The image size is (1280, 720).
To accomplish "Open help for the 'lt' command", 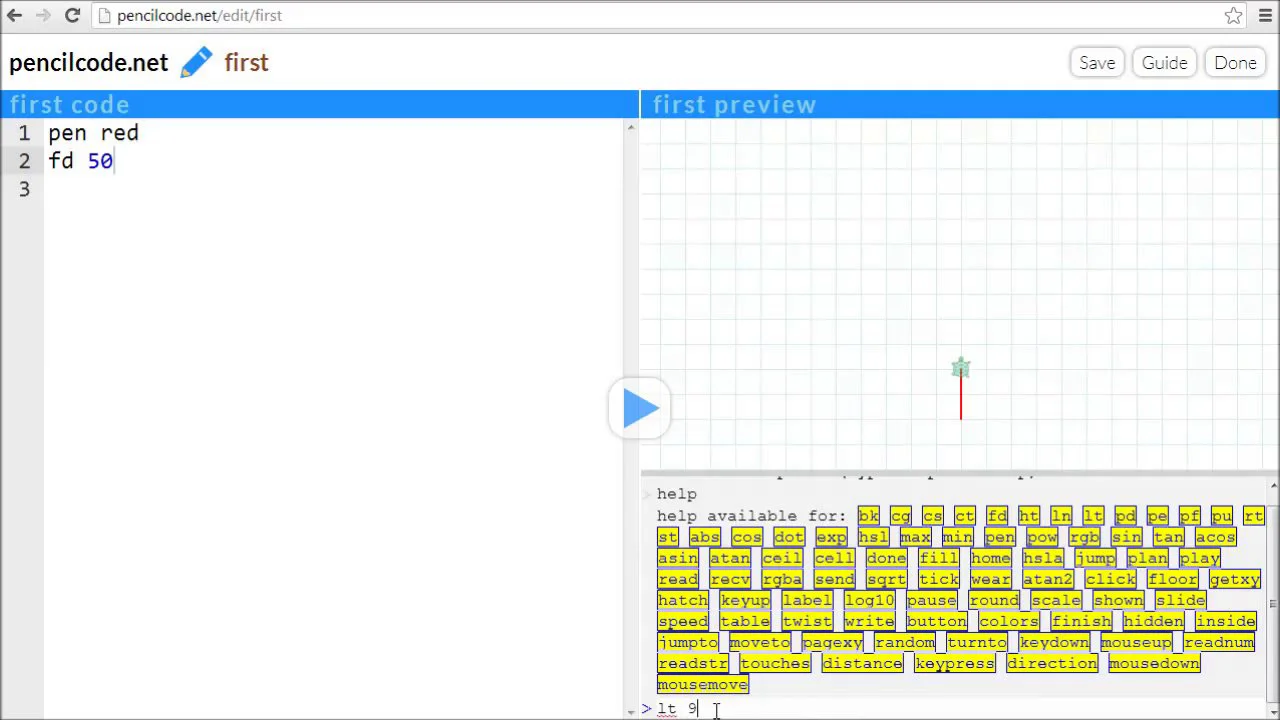I will [1093, 516].
